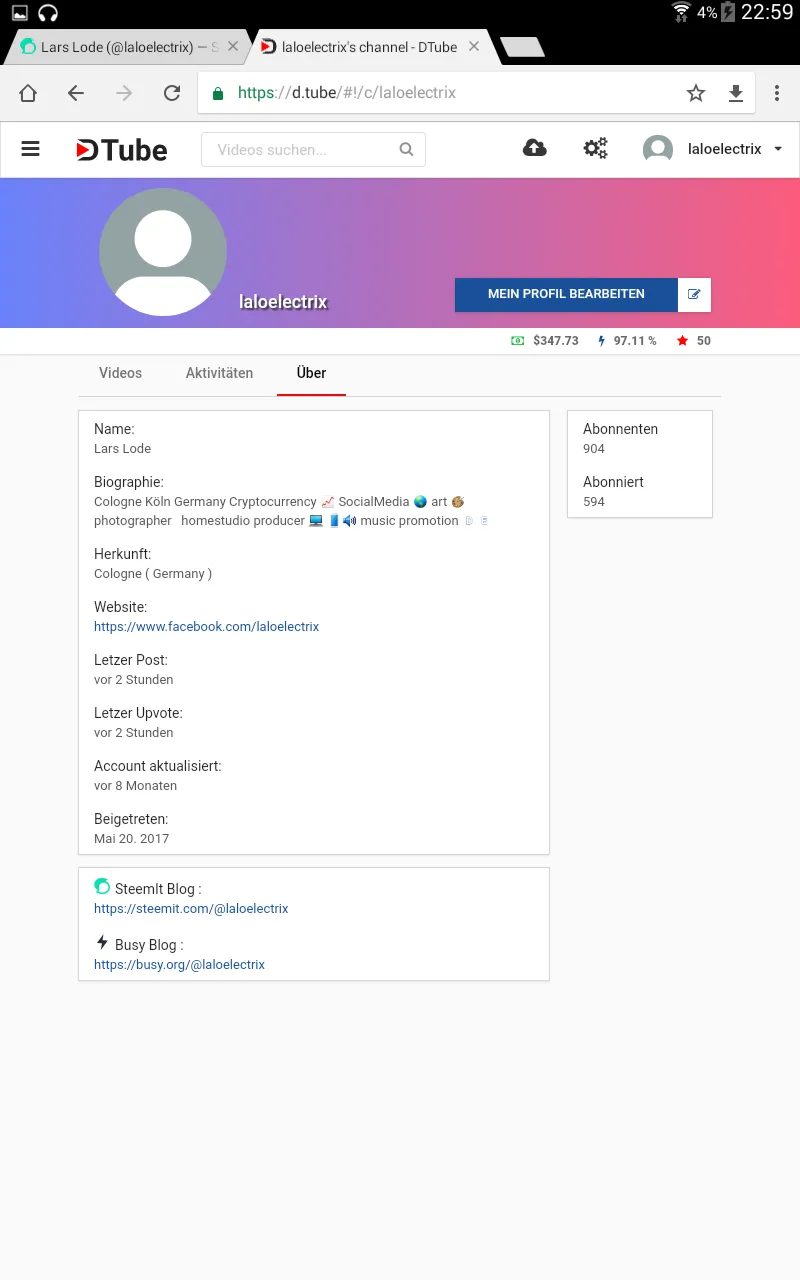The width and height of the screenshot is (800, 1280).
Task: Click Mein Profil Bearbeiten button
Action: [566, 294]
